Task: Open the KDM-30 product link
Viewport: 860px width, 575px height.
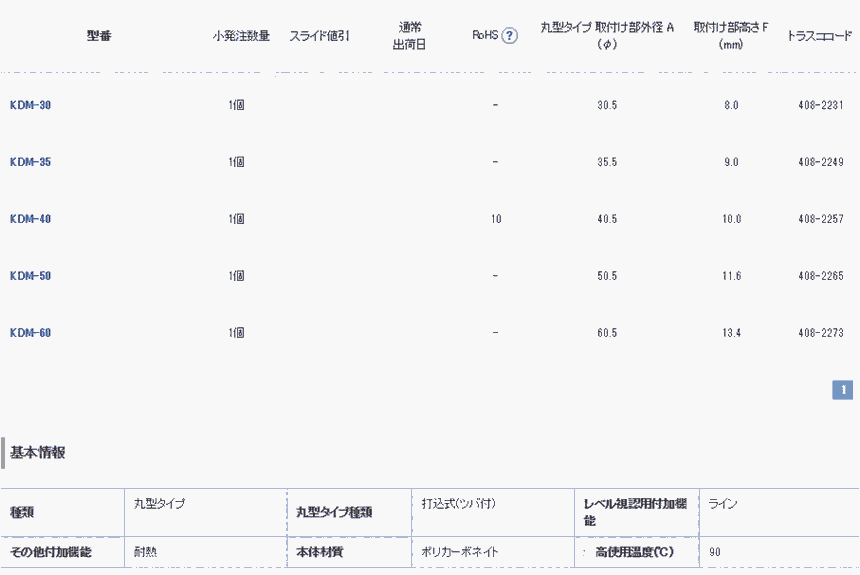Action: point(30,105)
